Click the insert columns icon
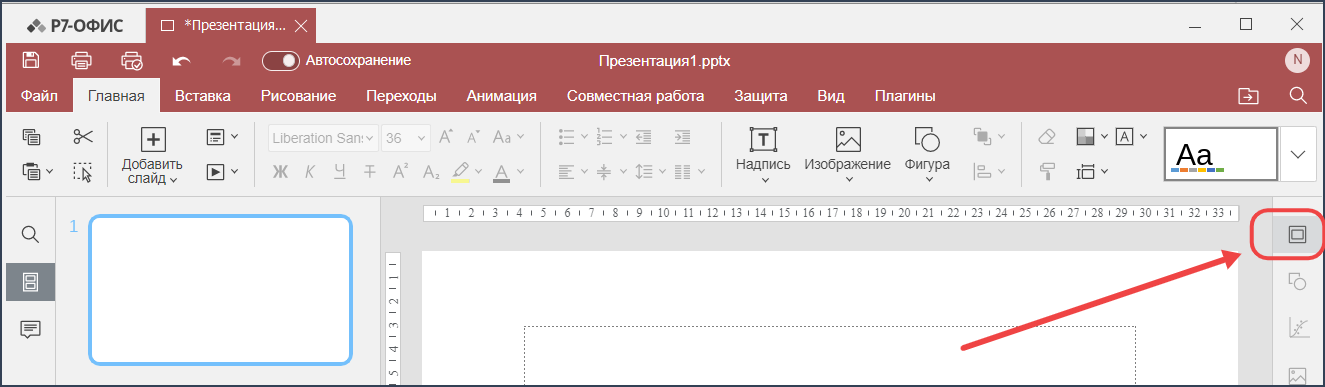The width and height of the screenshot is (1325, 387). (682, 172)
